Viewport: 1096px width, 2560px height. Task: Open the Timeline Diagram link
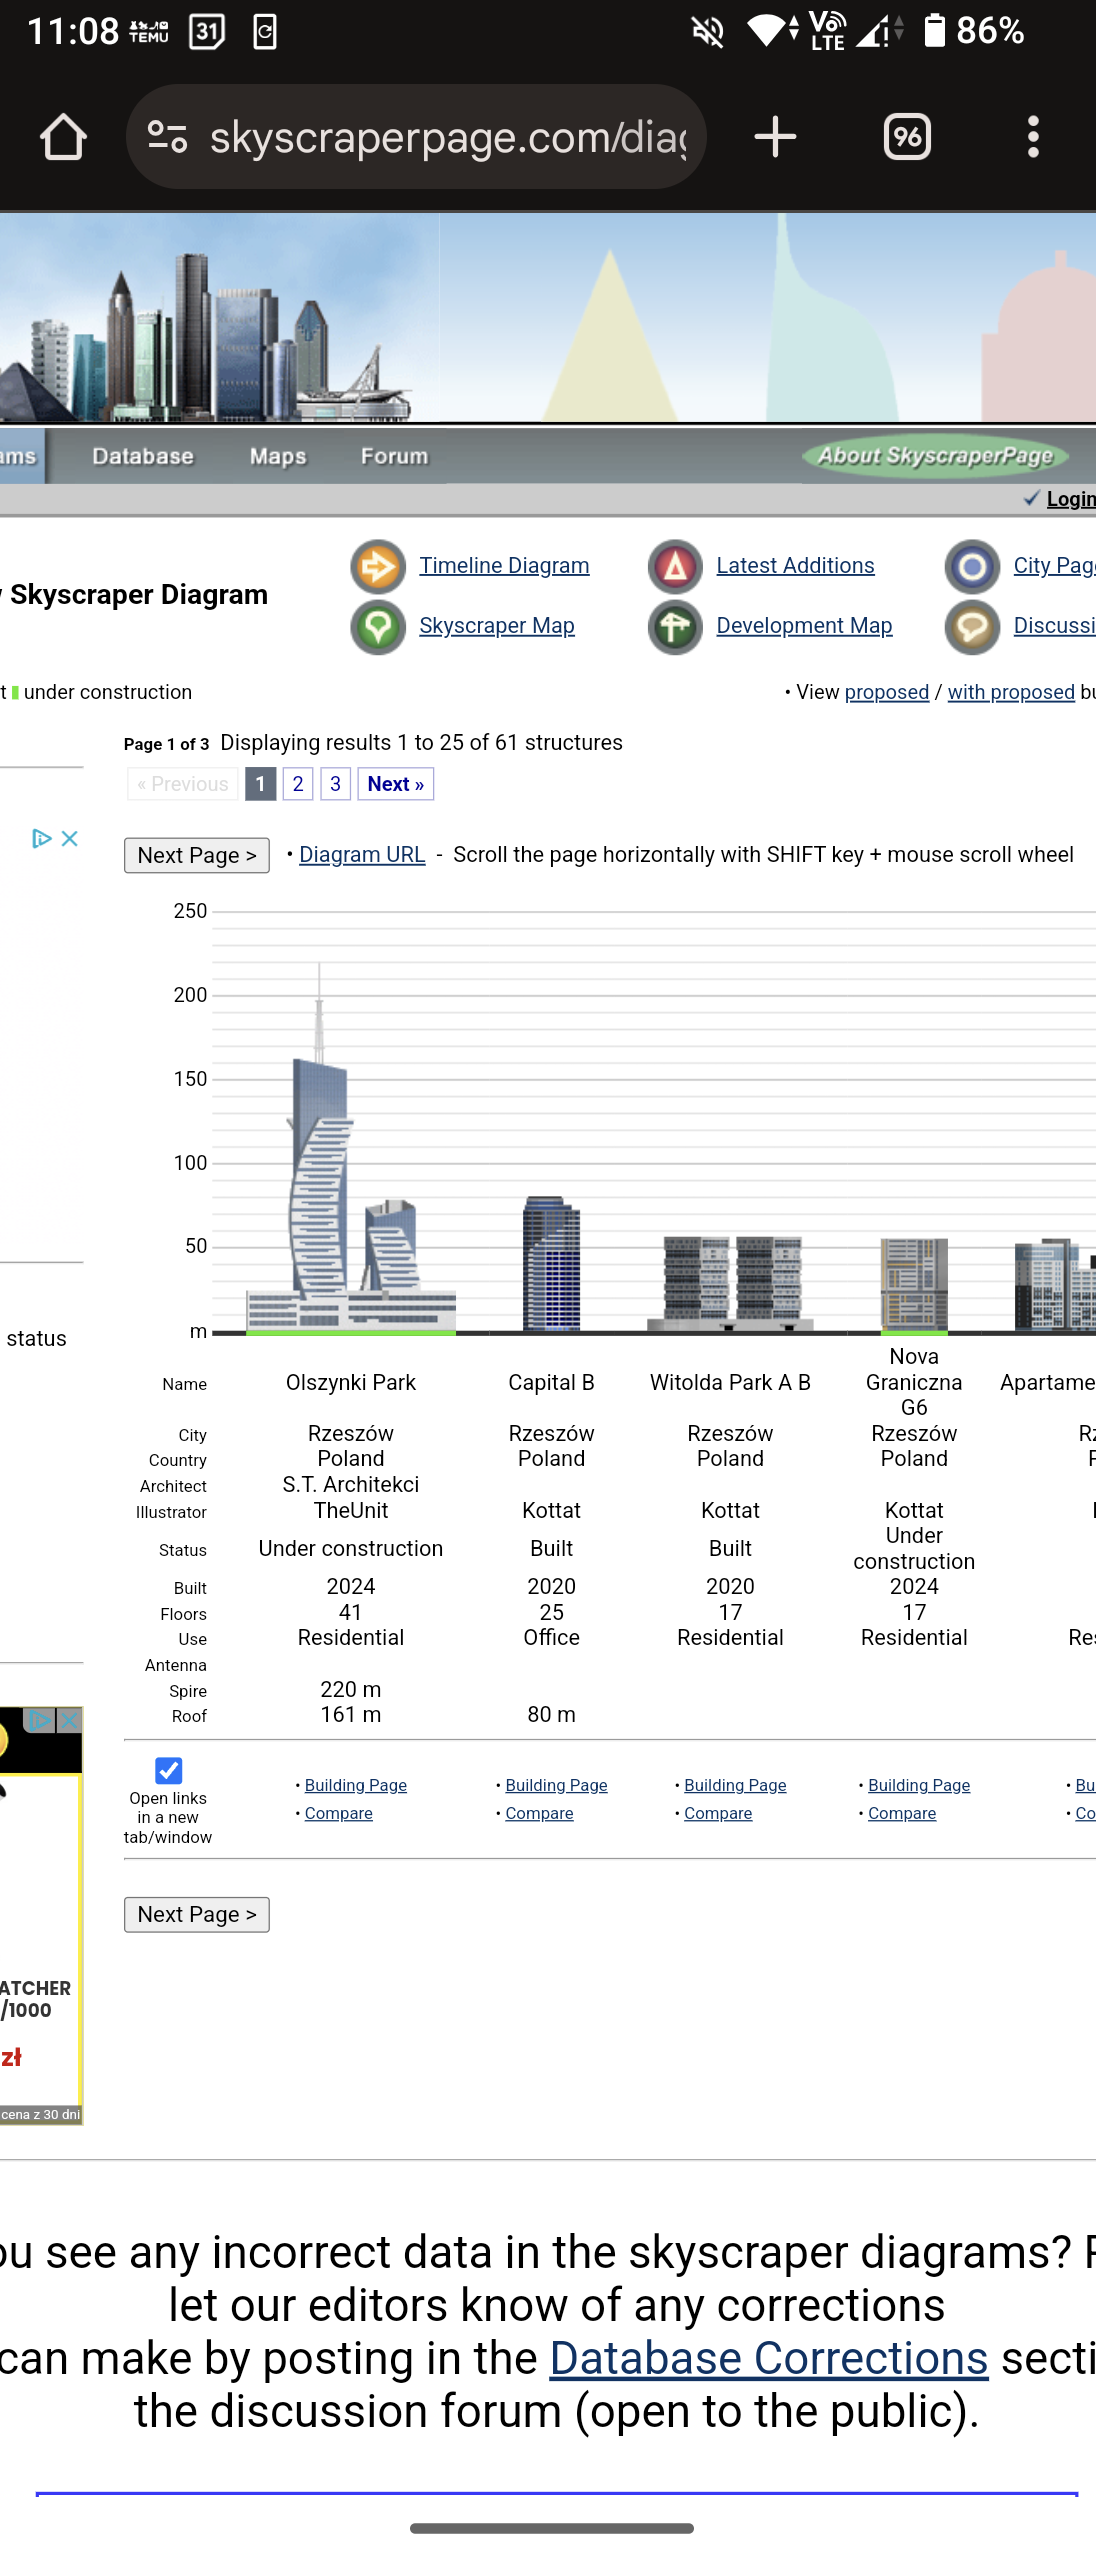[x=504, y=566]
